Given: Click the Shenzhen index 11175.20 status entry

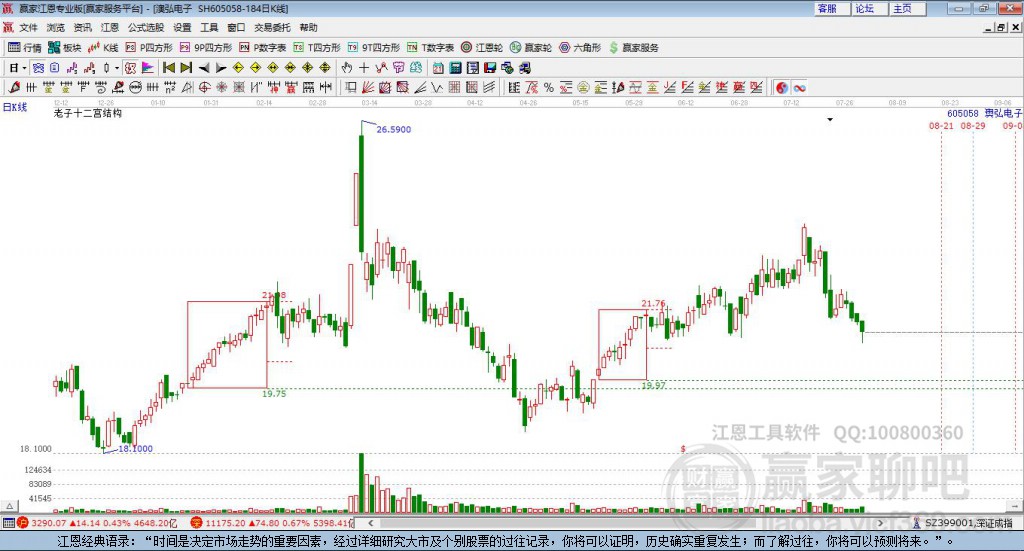Looking at the screenshot, I should point(272,523).
